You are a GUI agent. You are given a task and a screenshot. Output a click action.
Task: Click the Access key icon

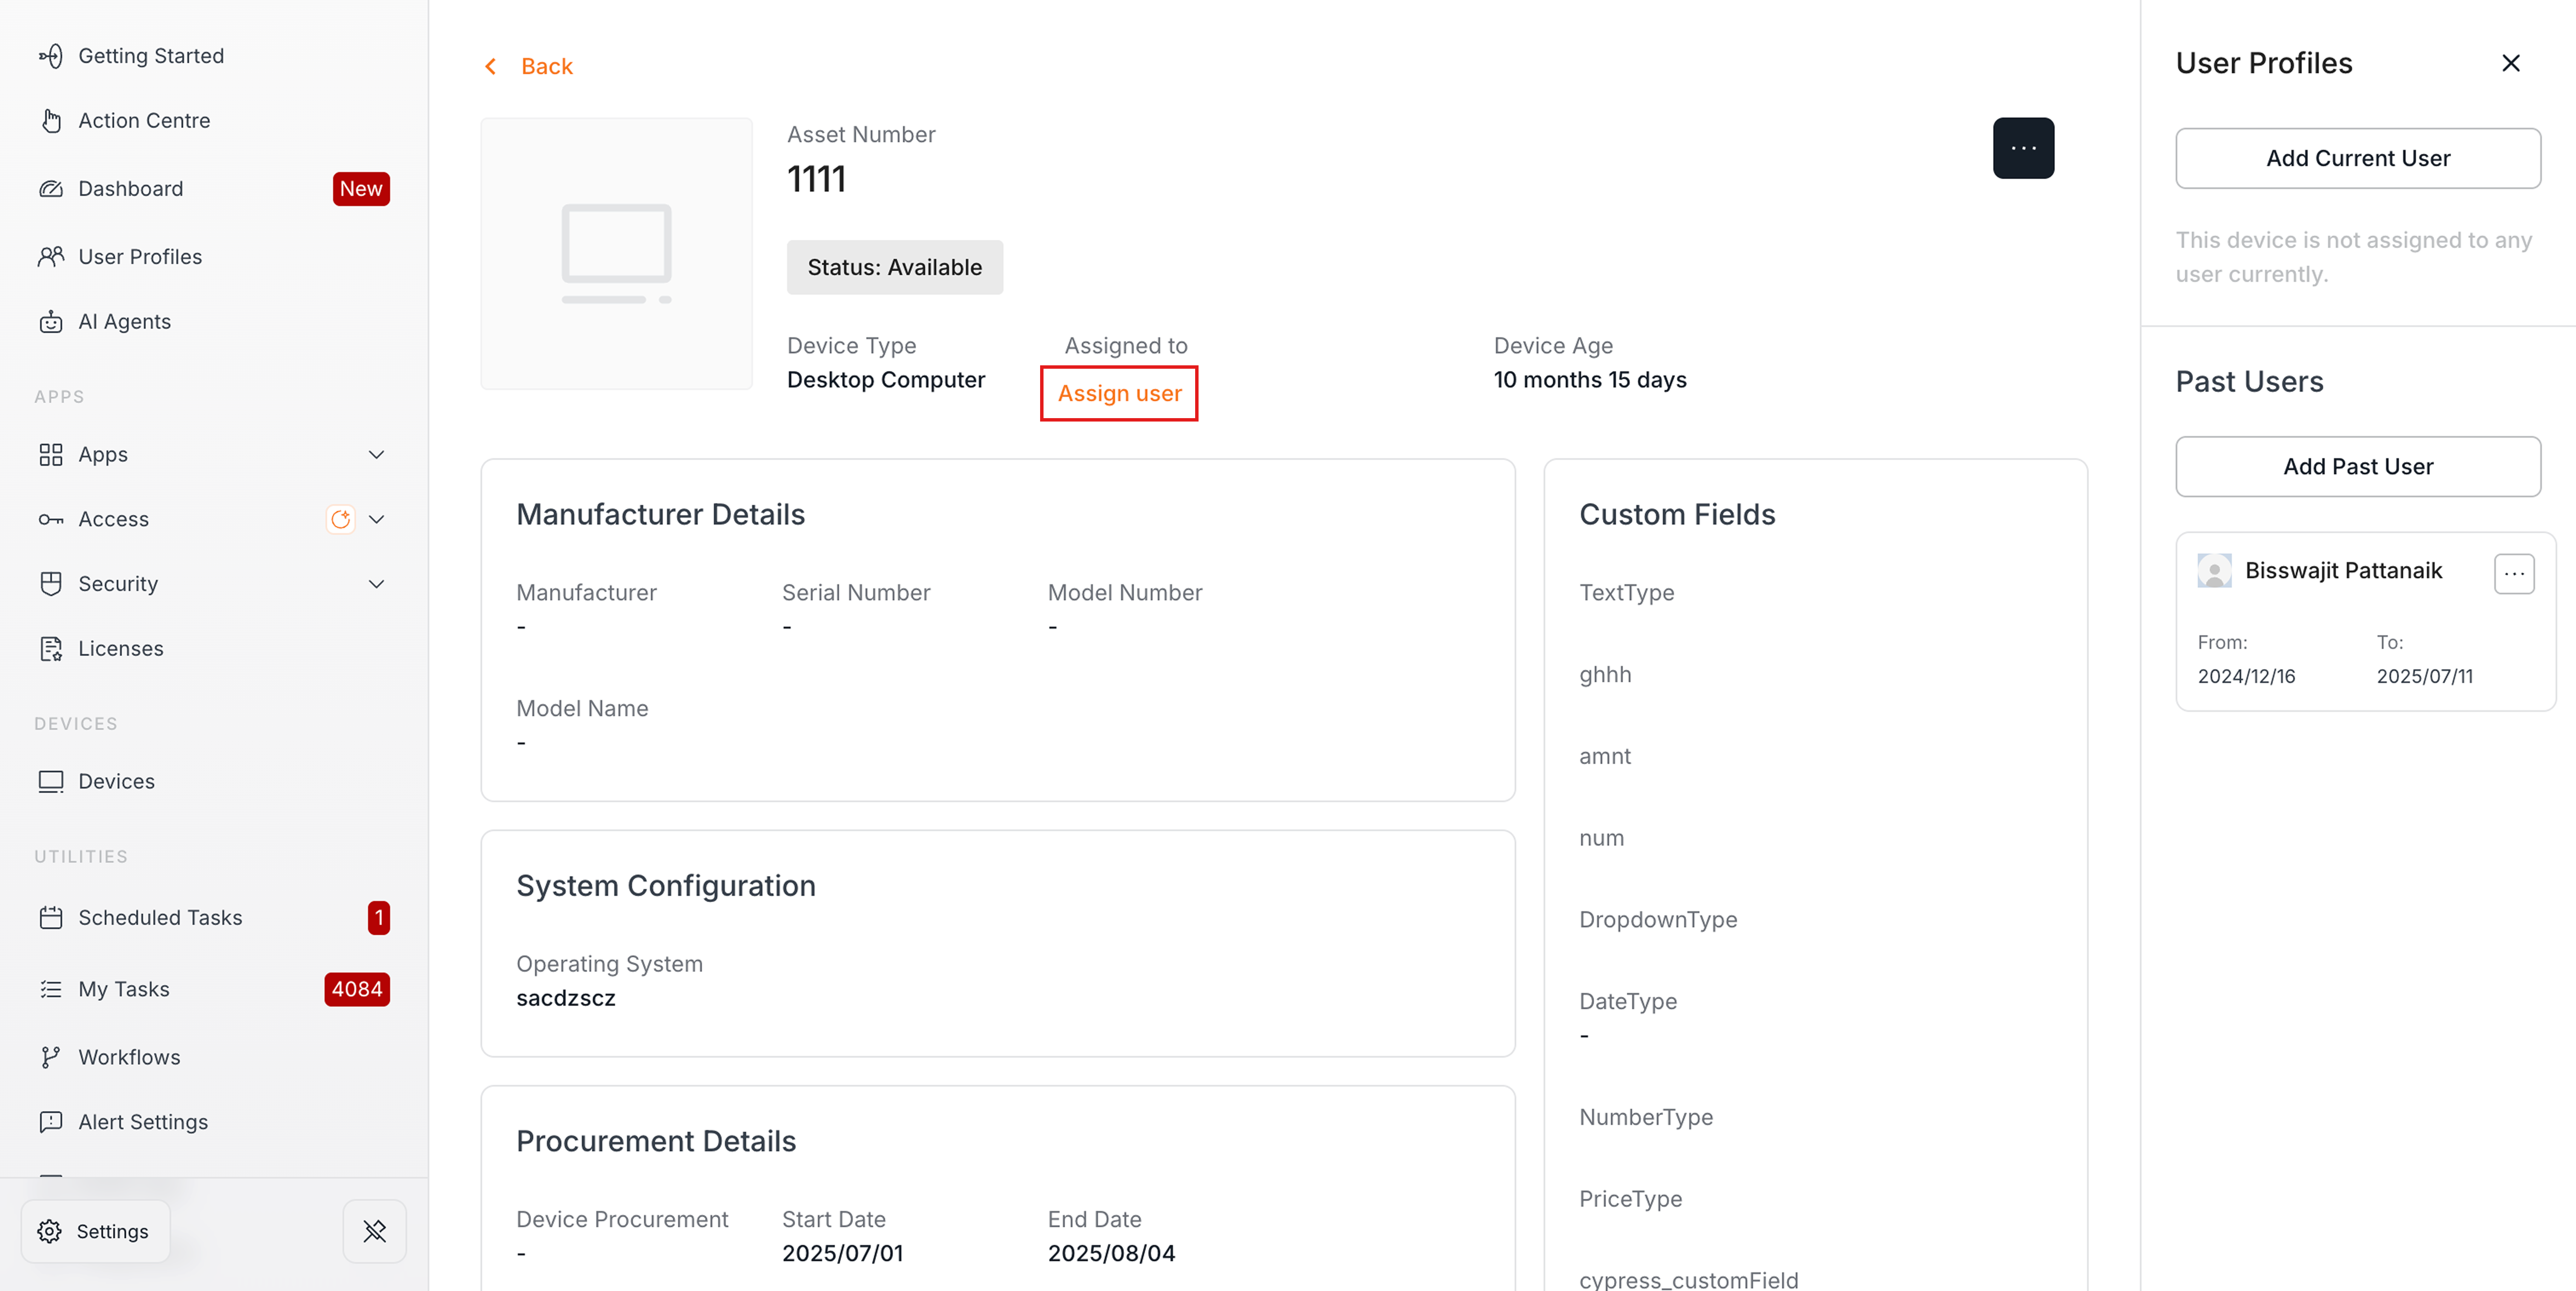(51, 520)
